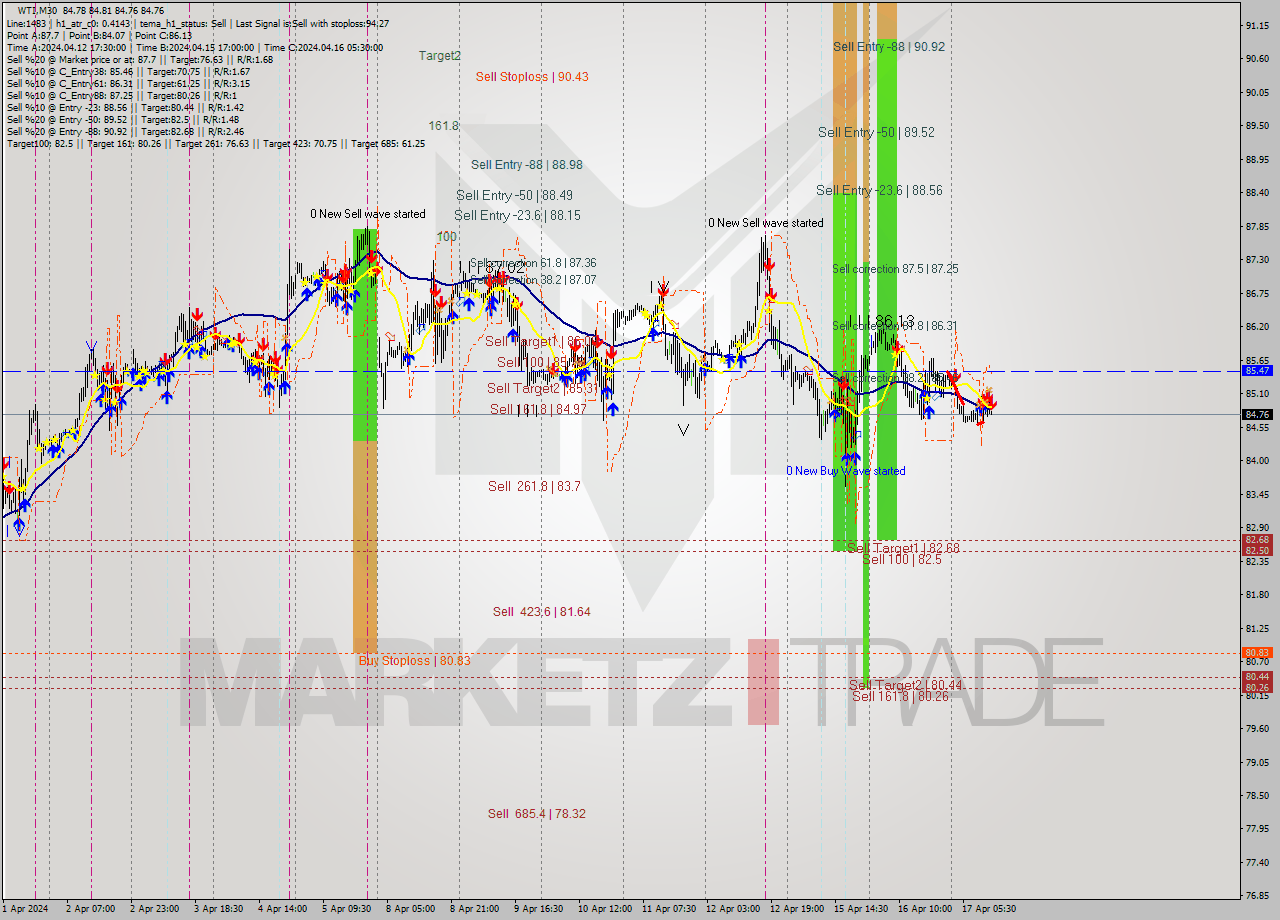Click the '0 New Buy Wave started' annotation

tap(846, 471)
